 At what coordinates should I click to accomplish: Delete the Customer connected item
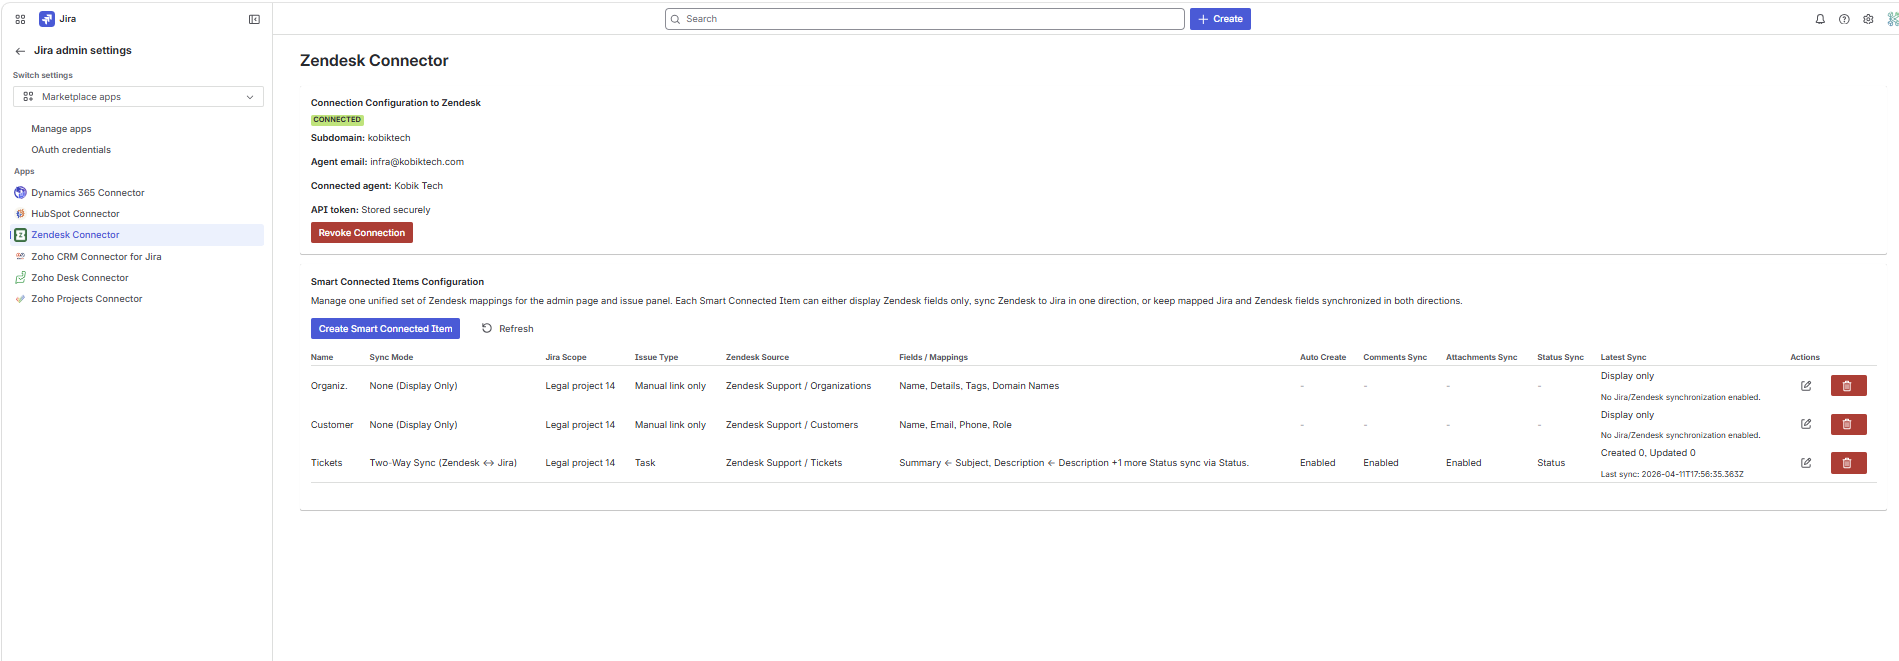1848,425
